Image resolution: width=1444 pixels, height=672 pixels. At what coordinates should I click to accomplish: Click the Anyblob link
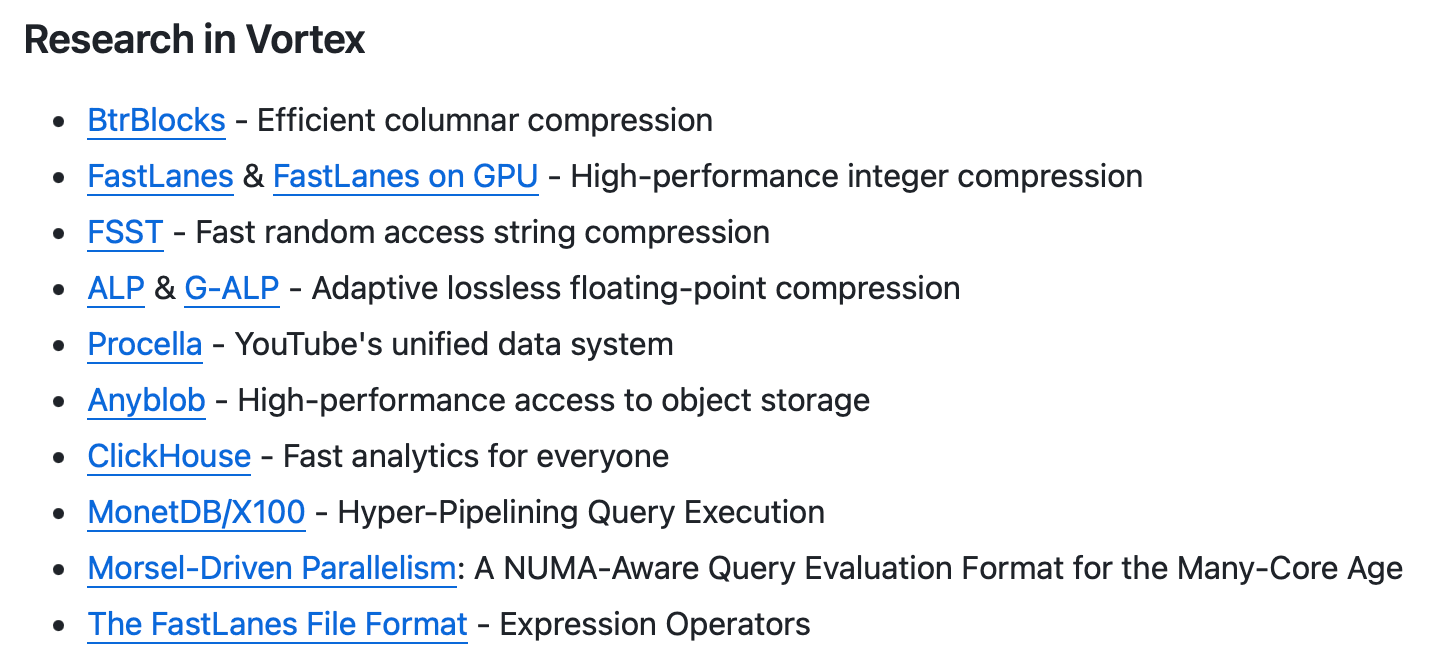tap(146, 401)
